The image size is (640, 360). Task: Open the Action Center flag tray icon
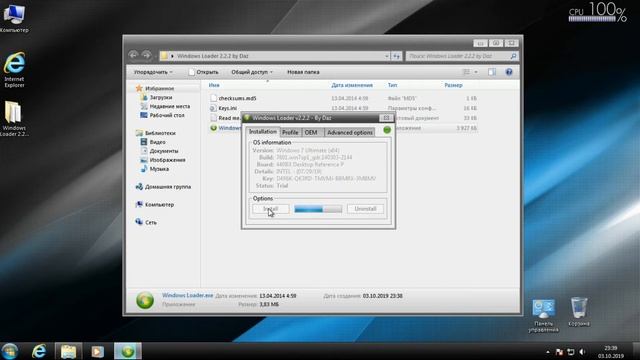click(x=559, y=352)
